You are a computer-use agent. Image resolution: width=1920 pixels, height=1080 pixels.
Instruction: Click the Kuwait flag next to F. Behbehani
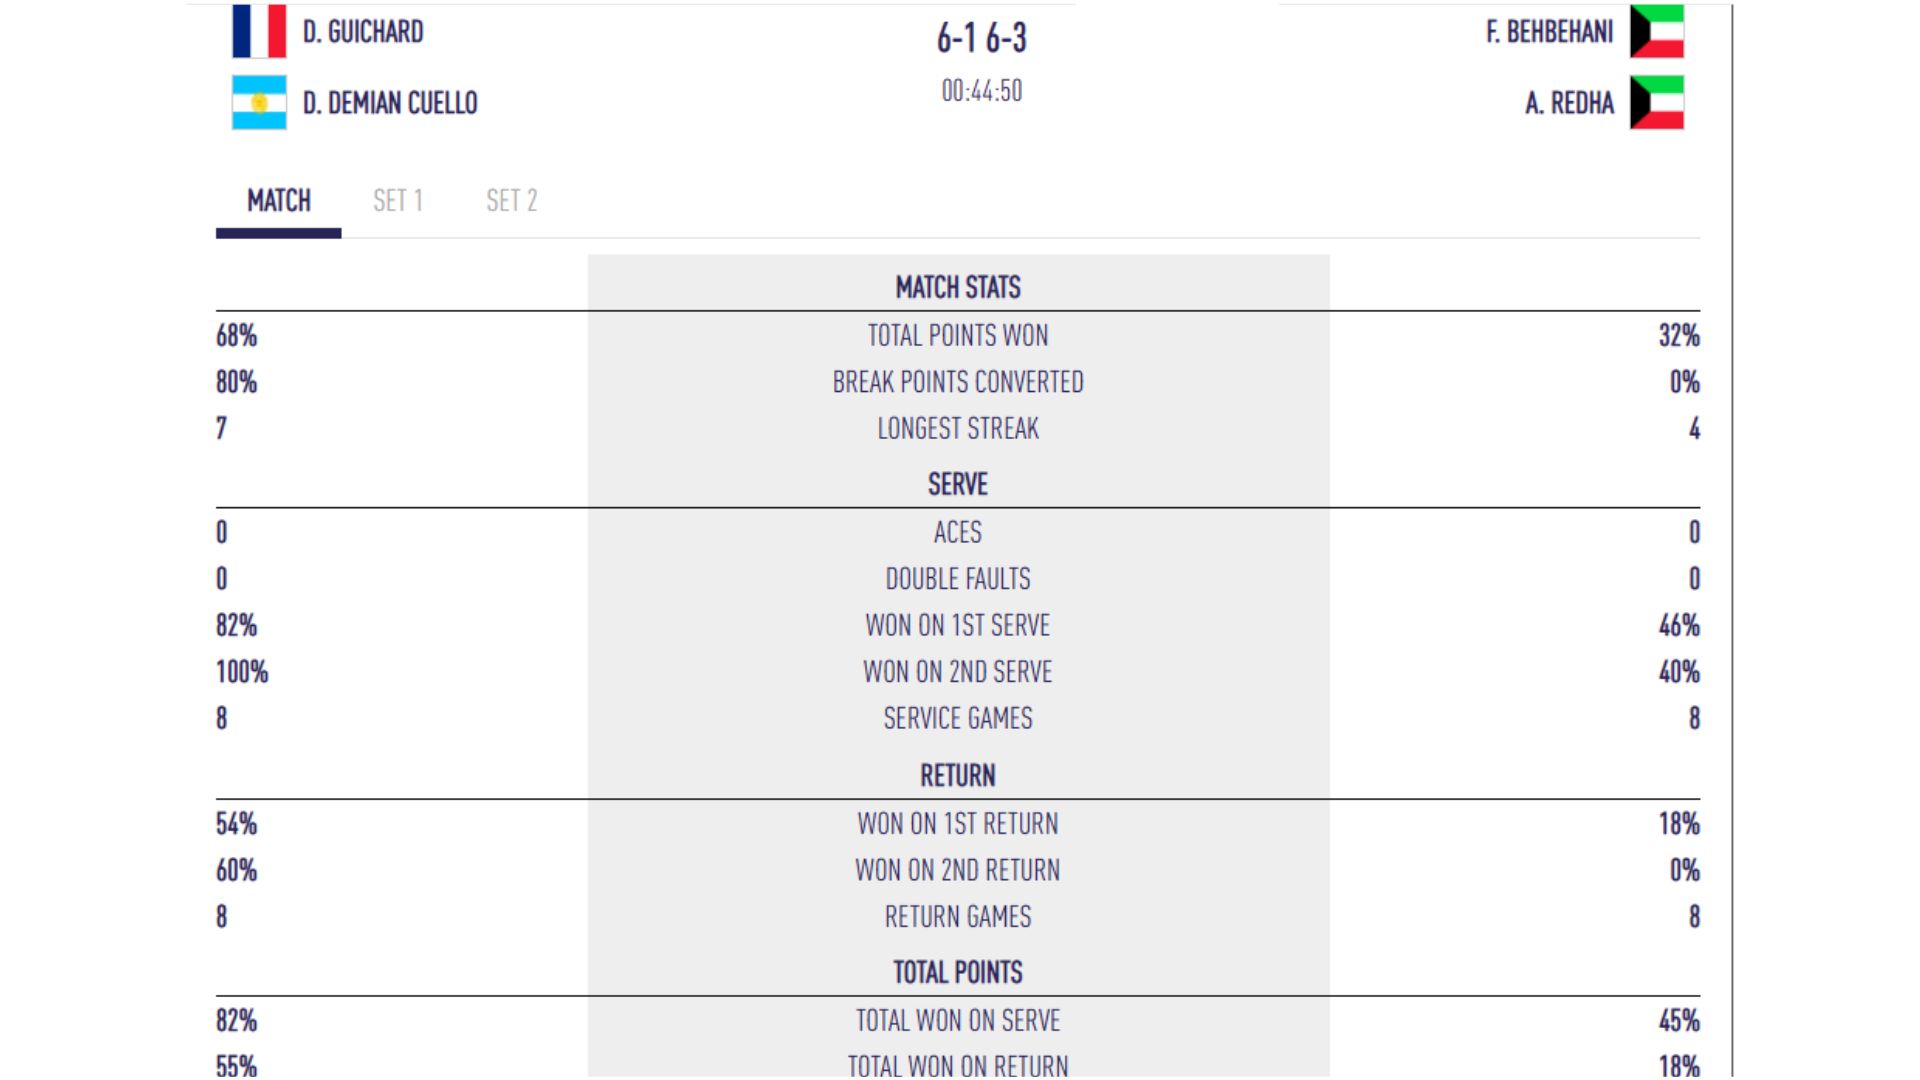(1657, 31)
